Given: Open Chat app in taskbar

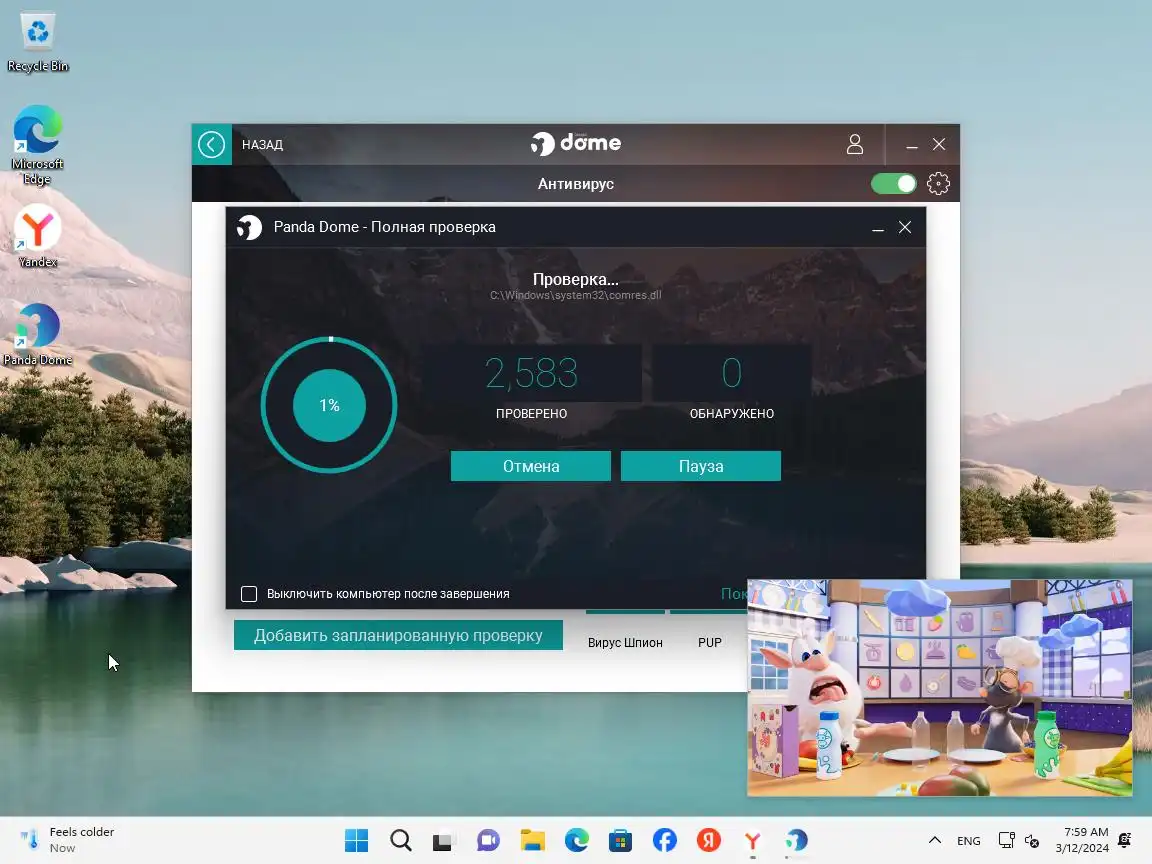Looking at the screenshot, I should coord(488,840).
